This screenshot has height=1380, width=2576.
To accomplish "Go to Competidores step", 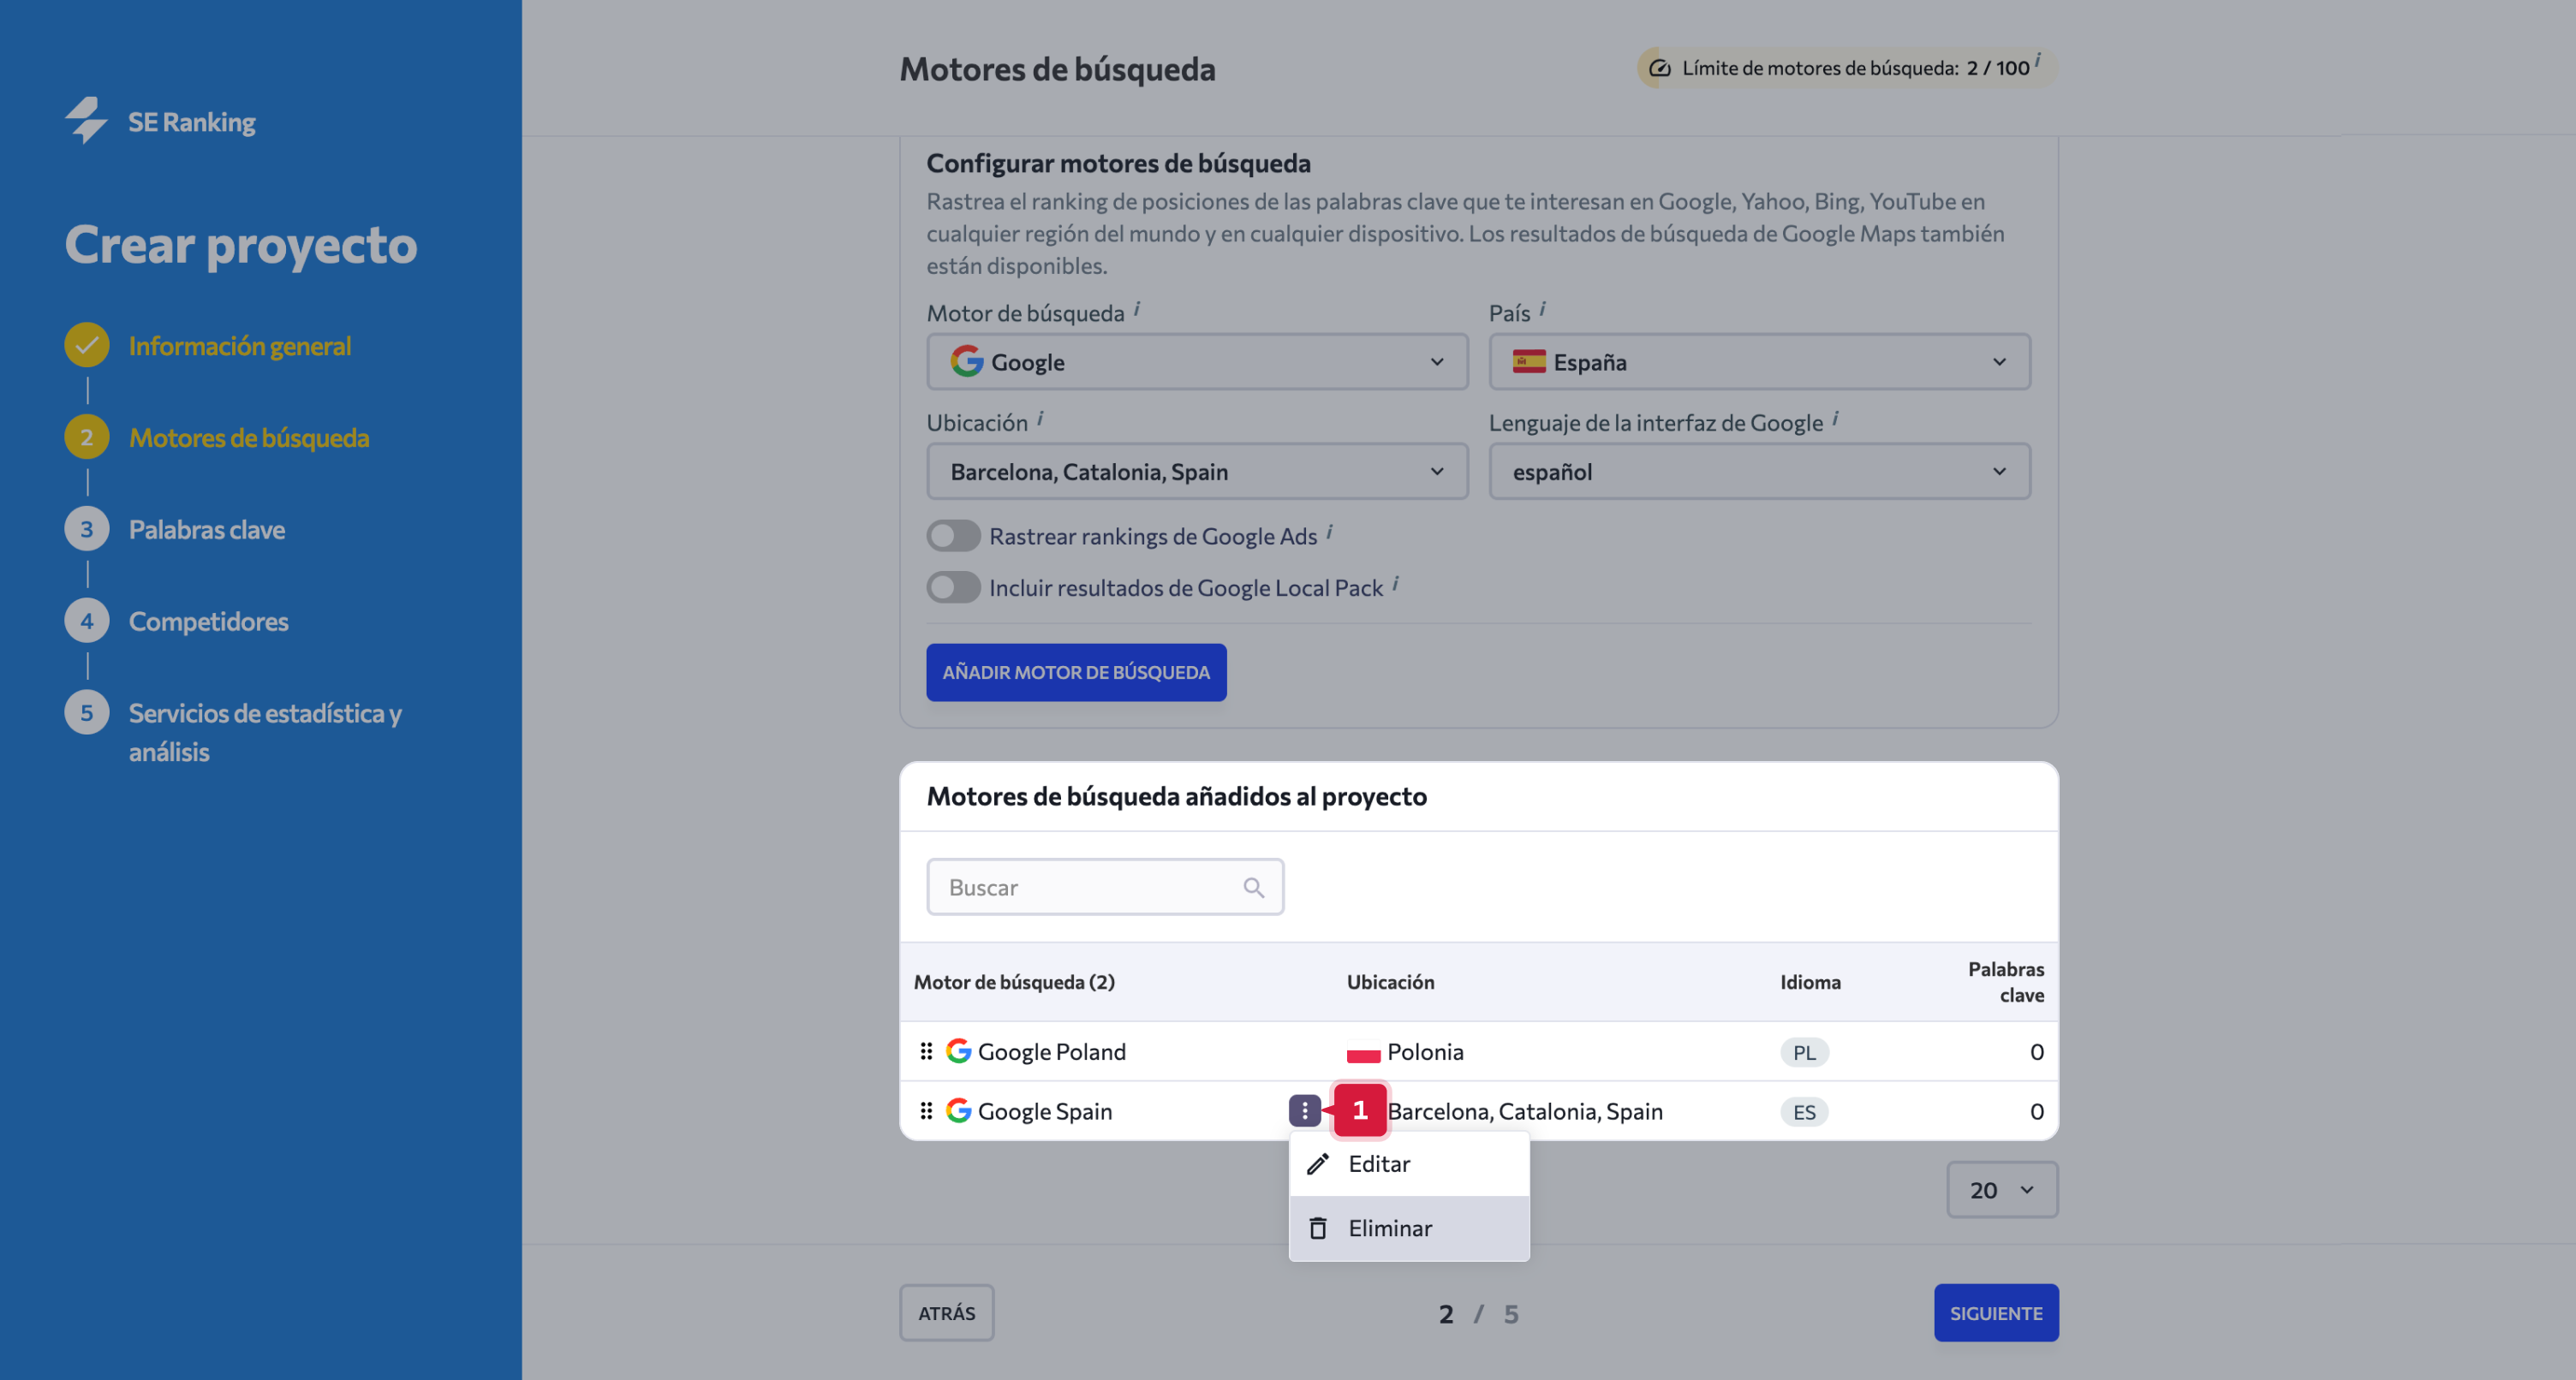I will 209,622.
